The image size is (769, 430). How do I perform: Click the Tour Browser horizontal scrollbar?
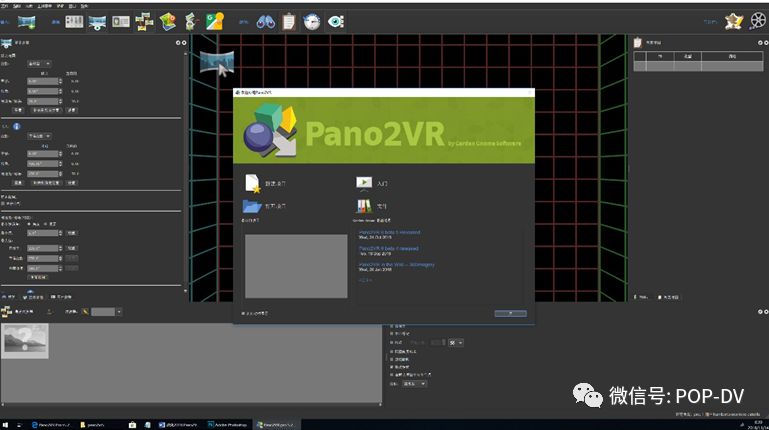191,405
